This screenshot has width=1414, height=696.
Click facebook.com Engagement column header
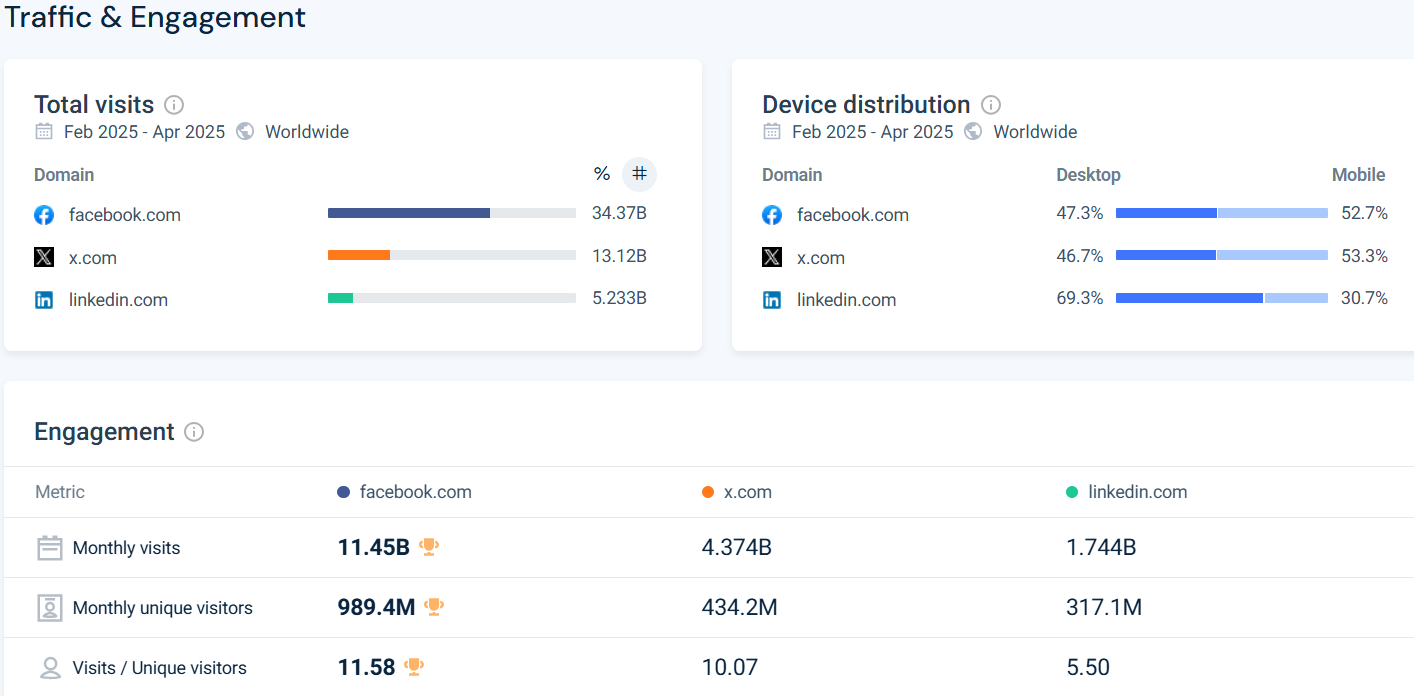(416, 492)
